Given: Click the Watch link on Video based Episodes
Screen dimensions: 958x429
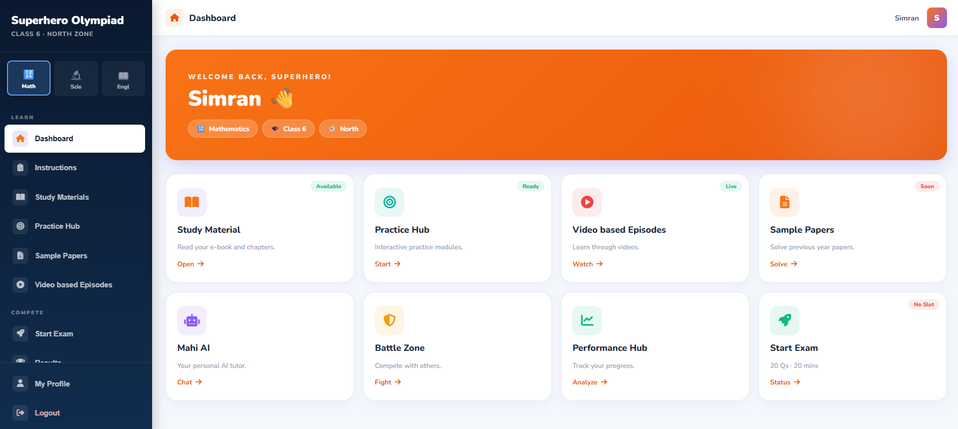Looking at the screenshot, I should pos(588,264).
